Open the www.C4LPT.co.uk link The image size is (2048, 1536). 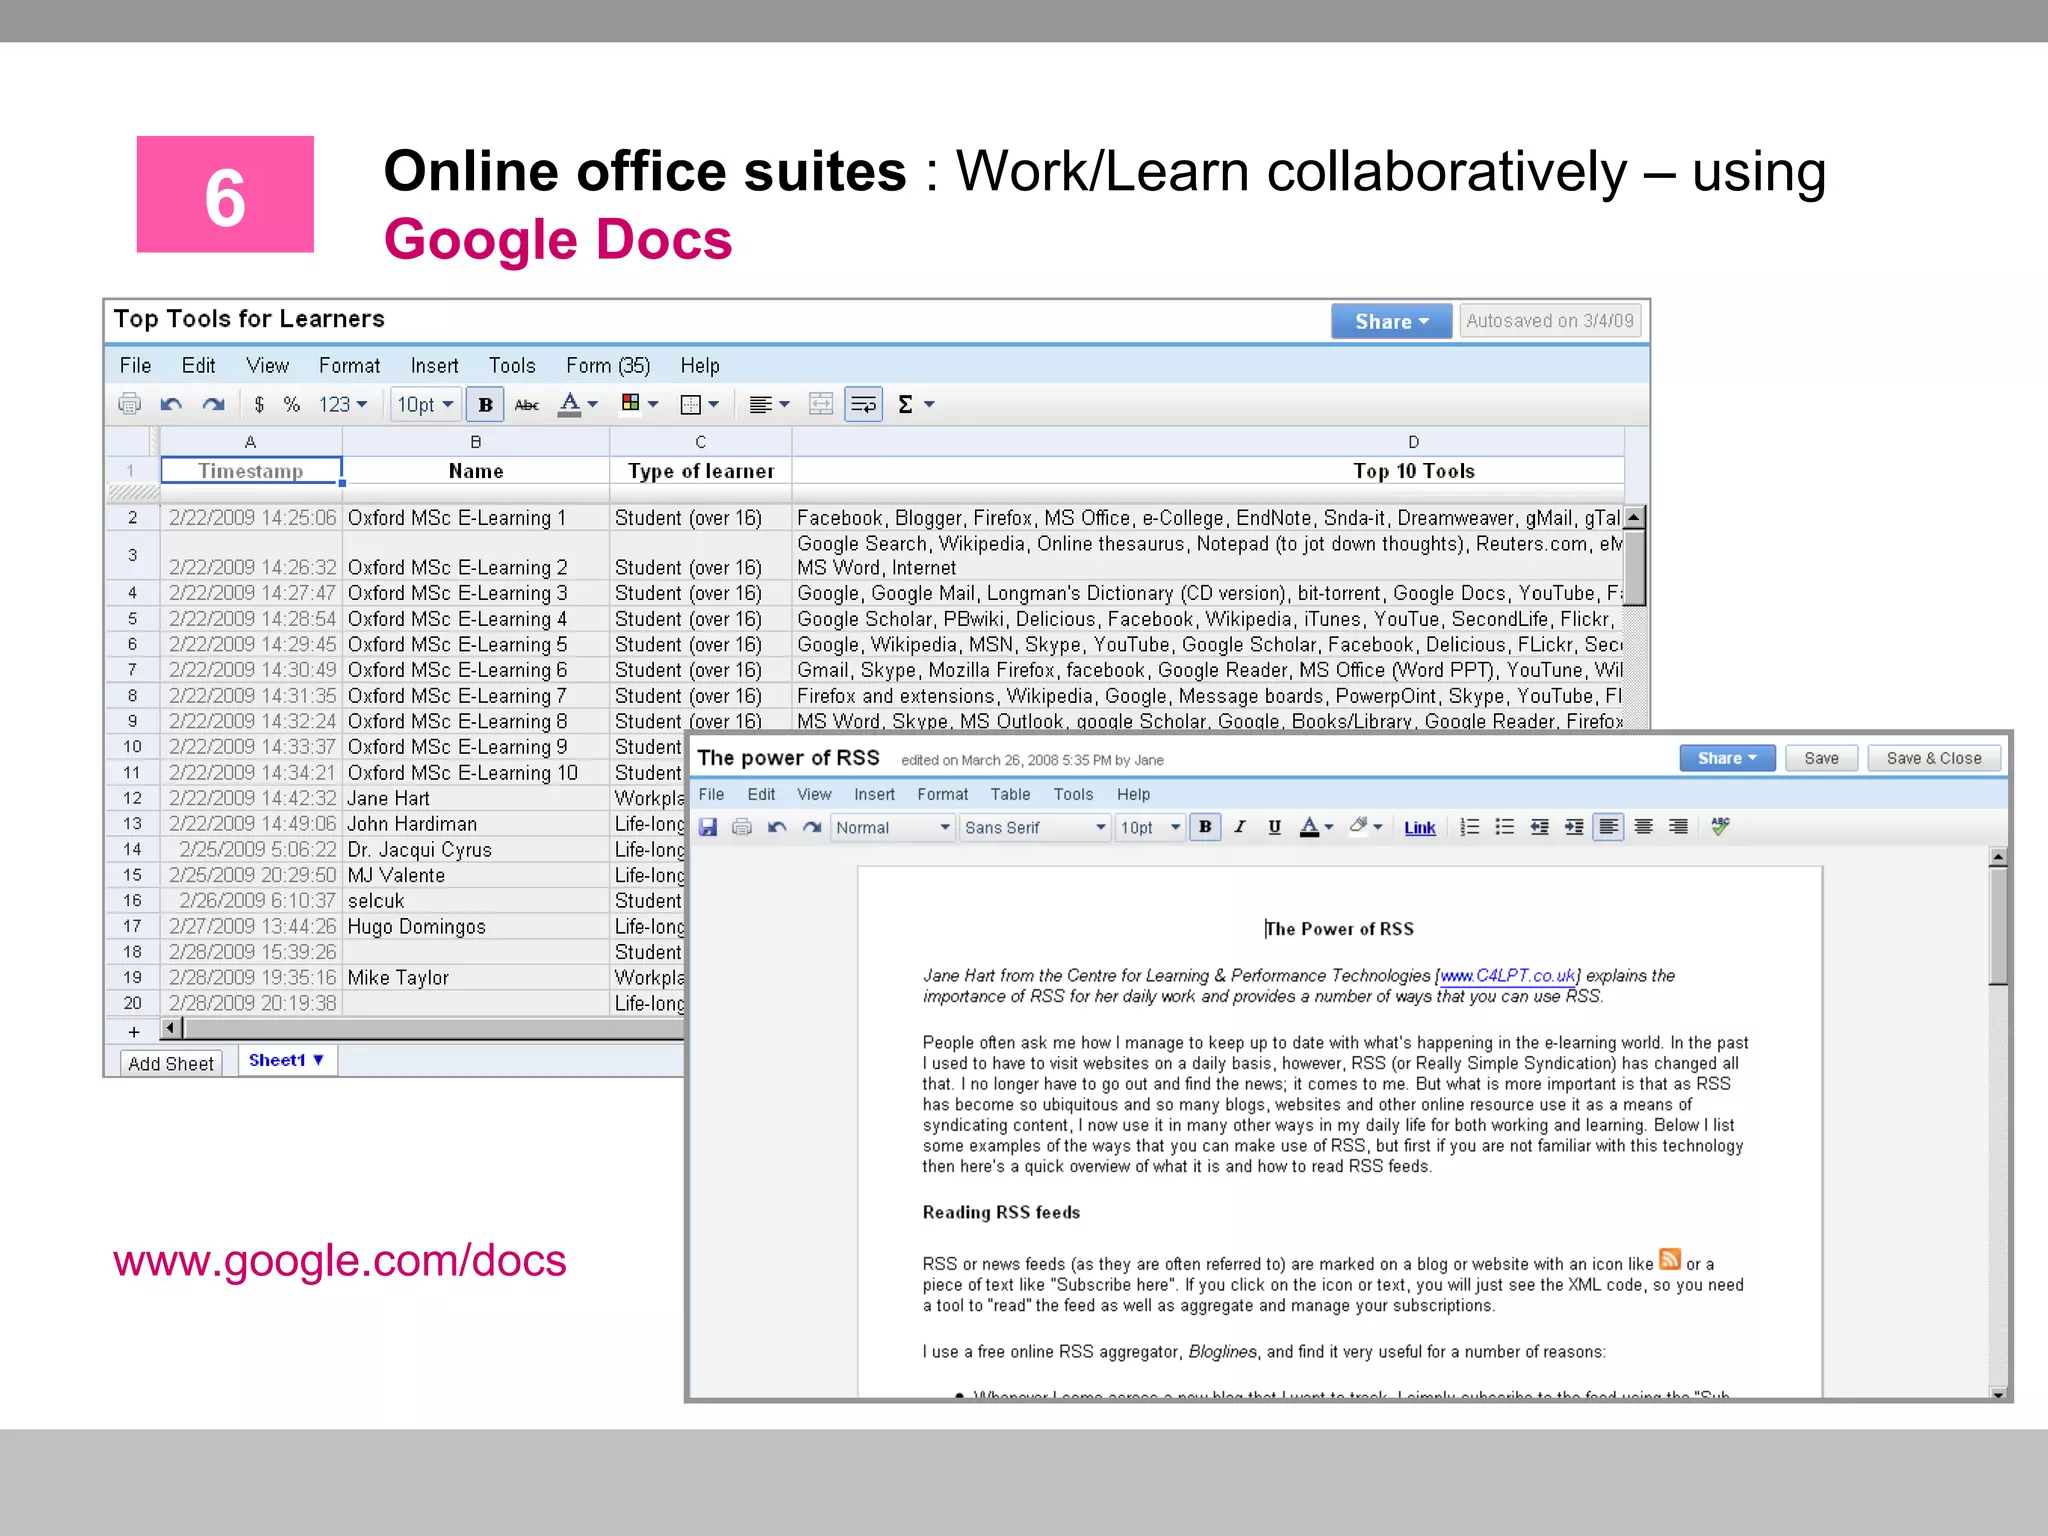coord(1508,975)
